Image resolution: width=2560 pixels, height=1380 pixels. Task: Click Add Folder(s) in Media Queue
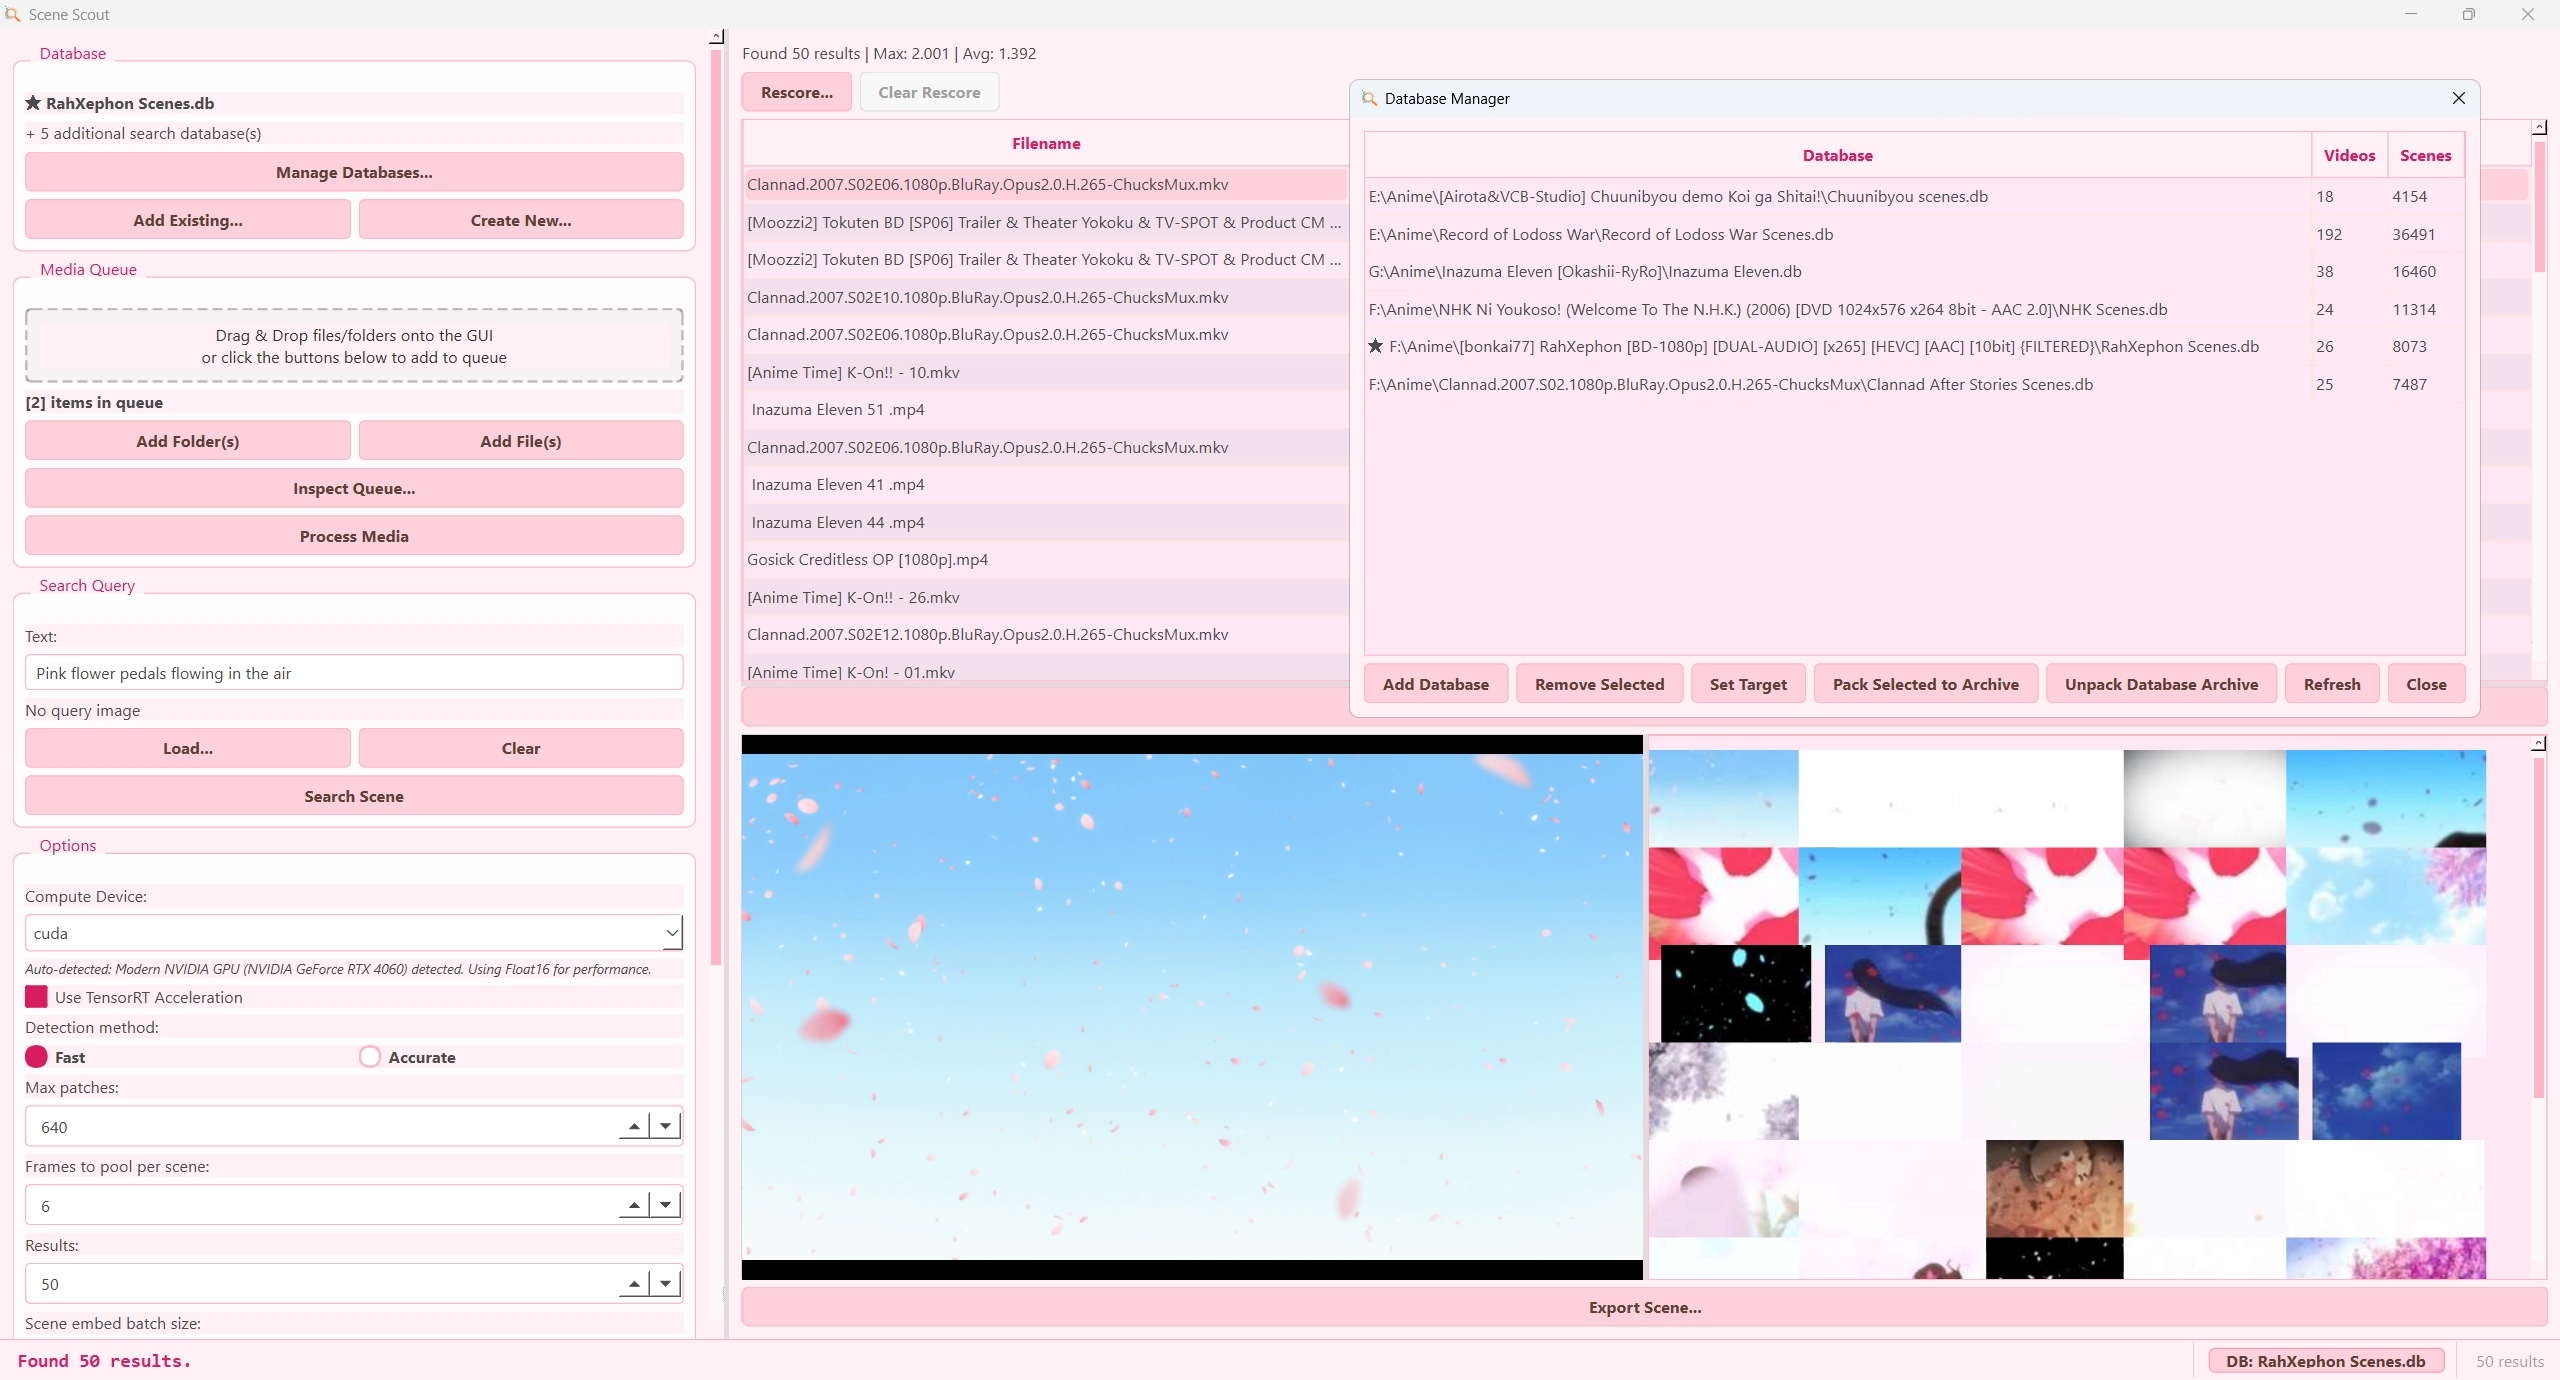(x=188, y=441)
